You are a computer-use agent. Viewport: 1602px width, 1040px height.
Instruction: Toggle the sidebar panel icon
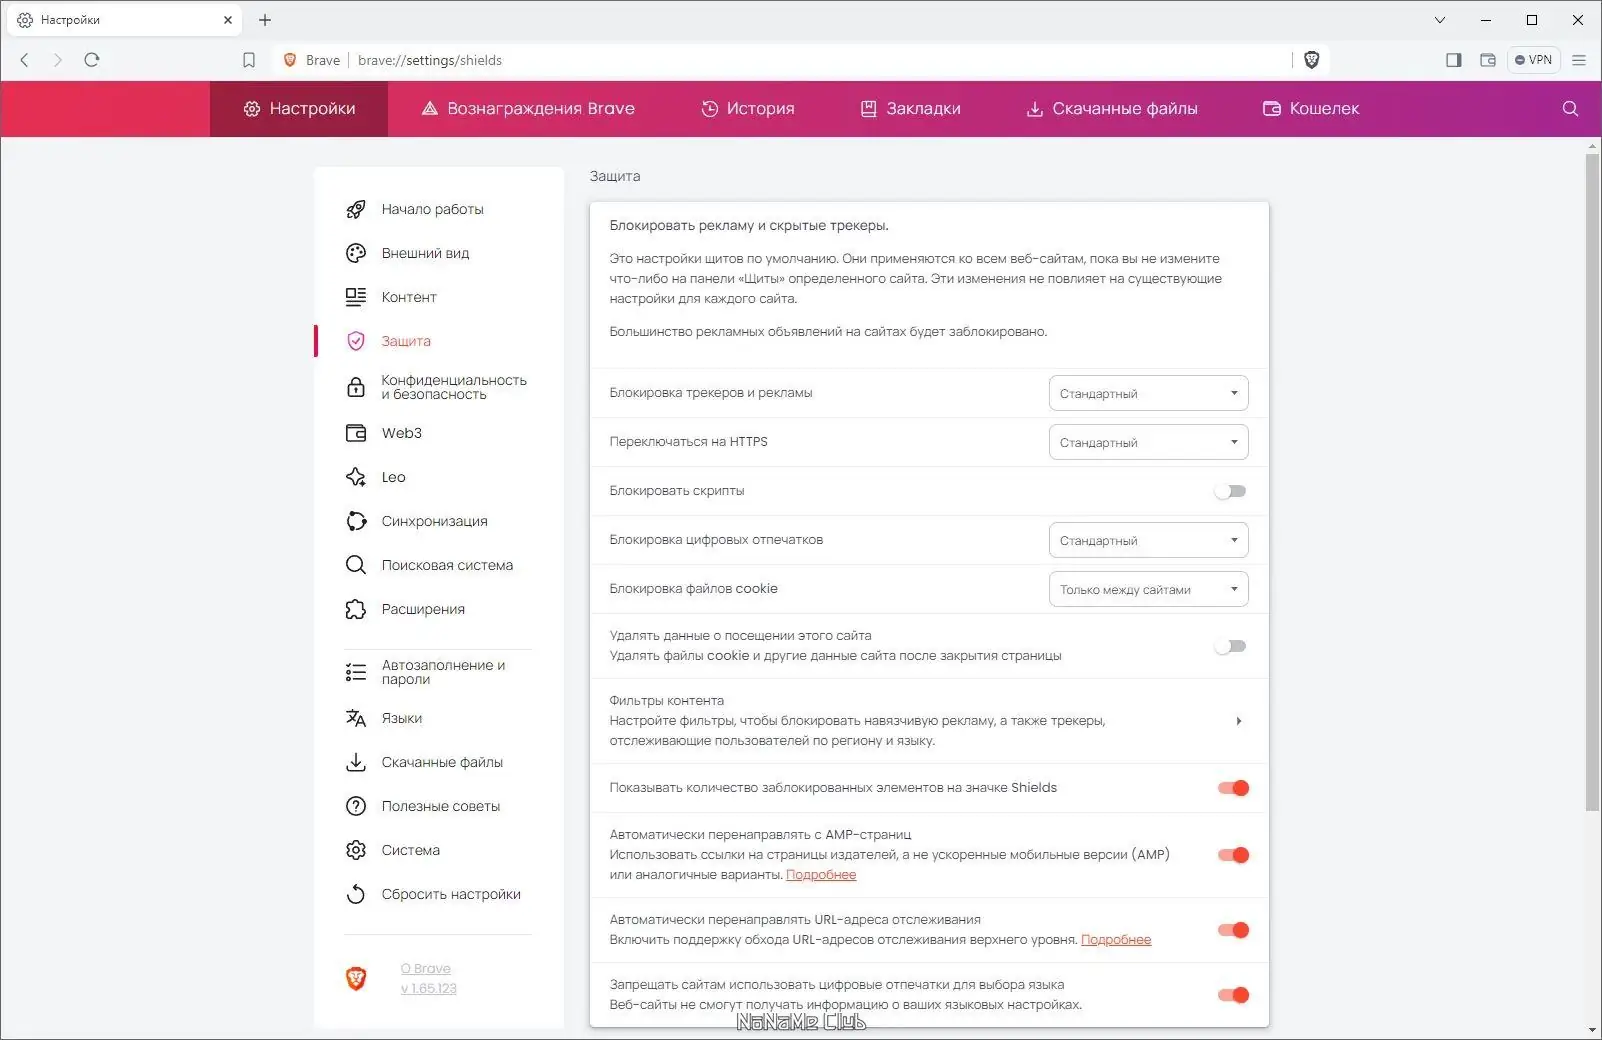1454,60
